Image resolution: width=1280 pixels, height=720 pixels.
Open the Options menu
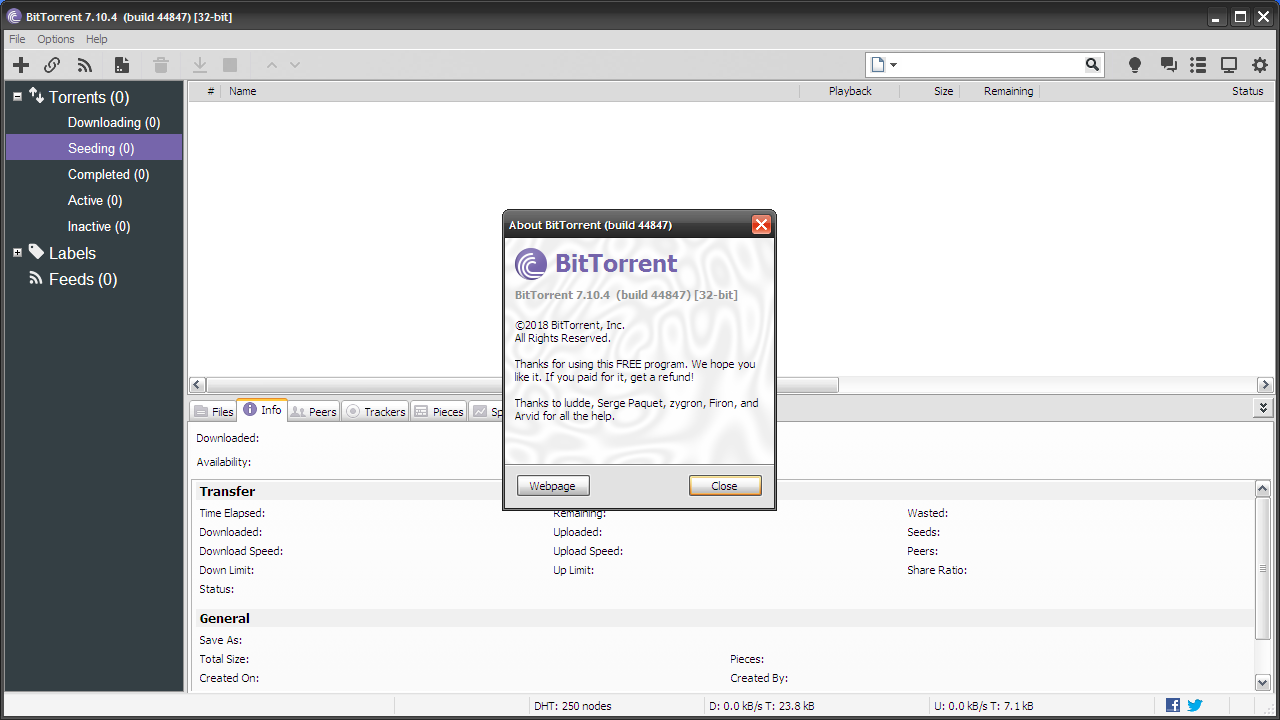pyautogui.click(x=56, y=39)
